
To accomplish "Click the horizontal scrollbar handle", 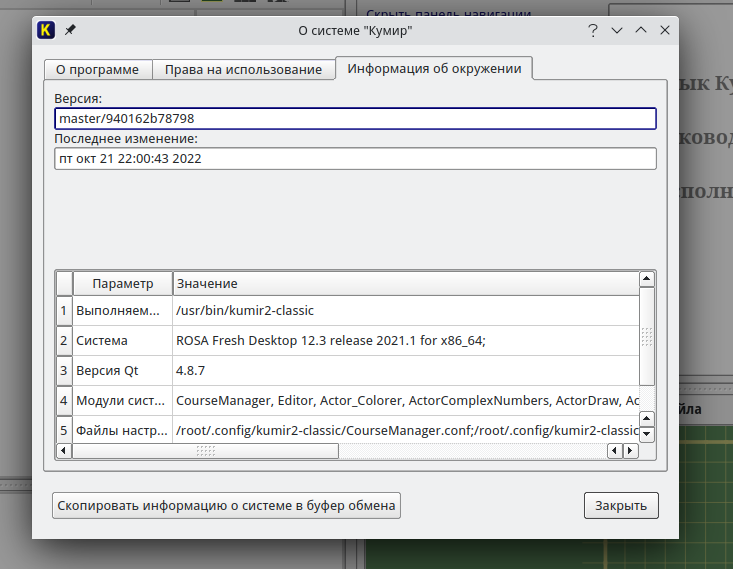I will click(x=206, y=451).
